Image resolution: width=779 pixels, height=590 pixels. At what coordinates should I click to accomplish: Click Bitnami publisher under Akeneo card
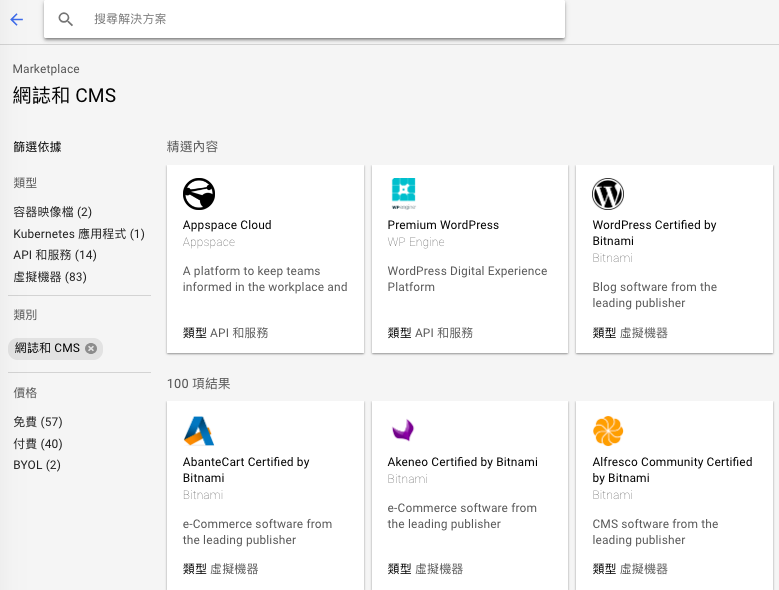407,479
